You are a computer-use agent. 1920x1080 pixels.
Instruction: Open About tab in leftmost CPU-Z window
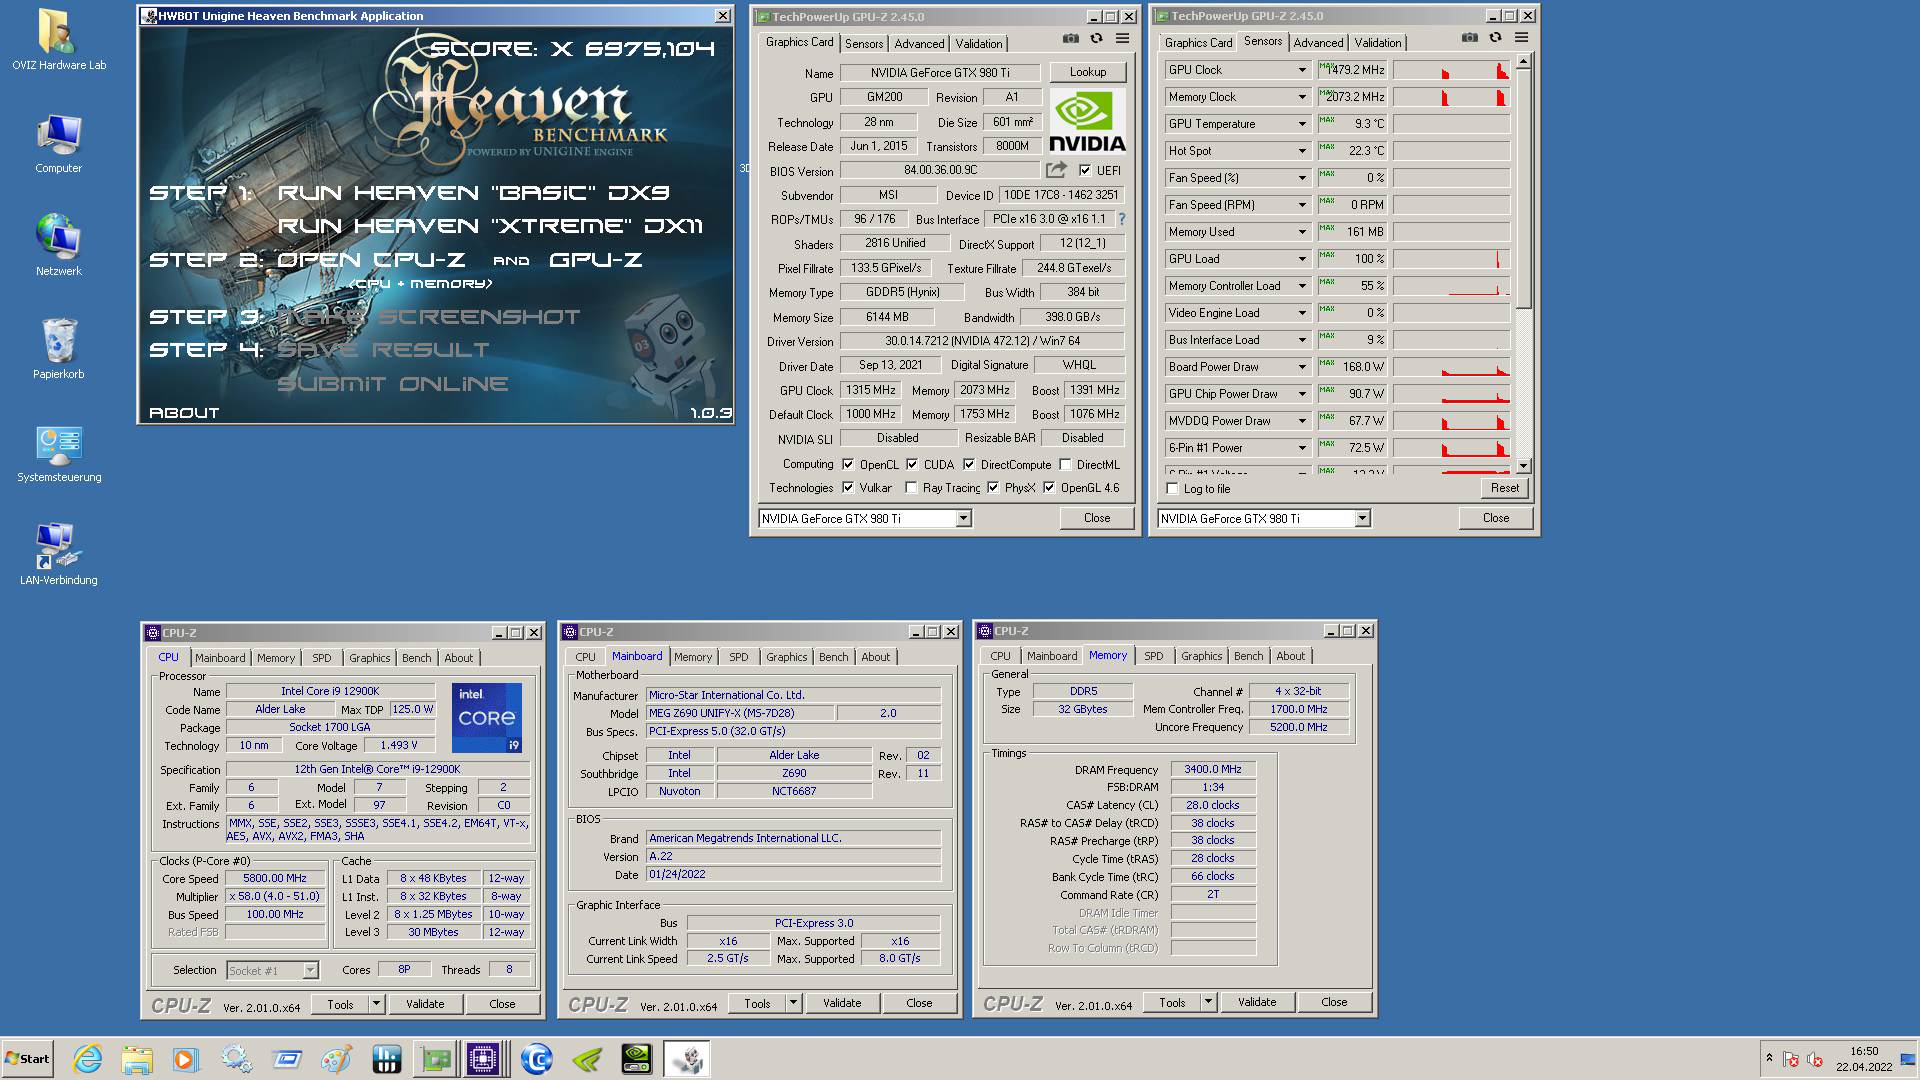pyautogui.click(x=459, y=658)
